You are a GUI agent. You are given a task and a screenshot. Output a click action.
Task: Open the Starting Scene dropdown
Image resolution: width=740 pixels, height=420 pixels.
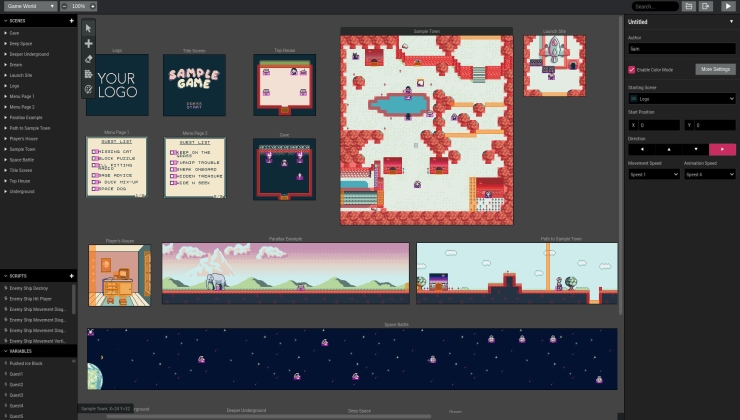point(681,99)
